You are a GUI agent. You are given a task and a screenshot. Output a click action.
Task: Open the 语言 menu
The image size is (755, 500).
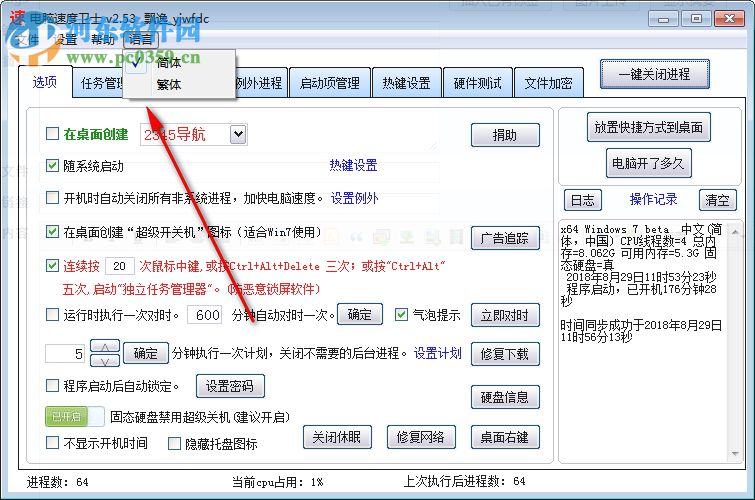coord(140,39)
